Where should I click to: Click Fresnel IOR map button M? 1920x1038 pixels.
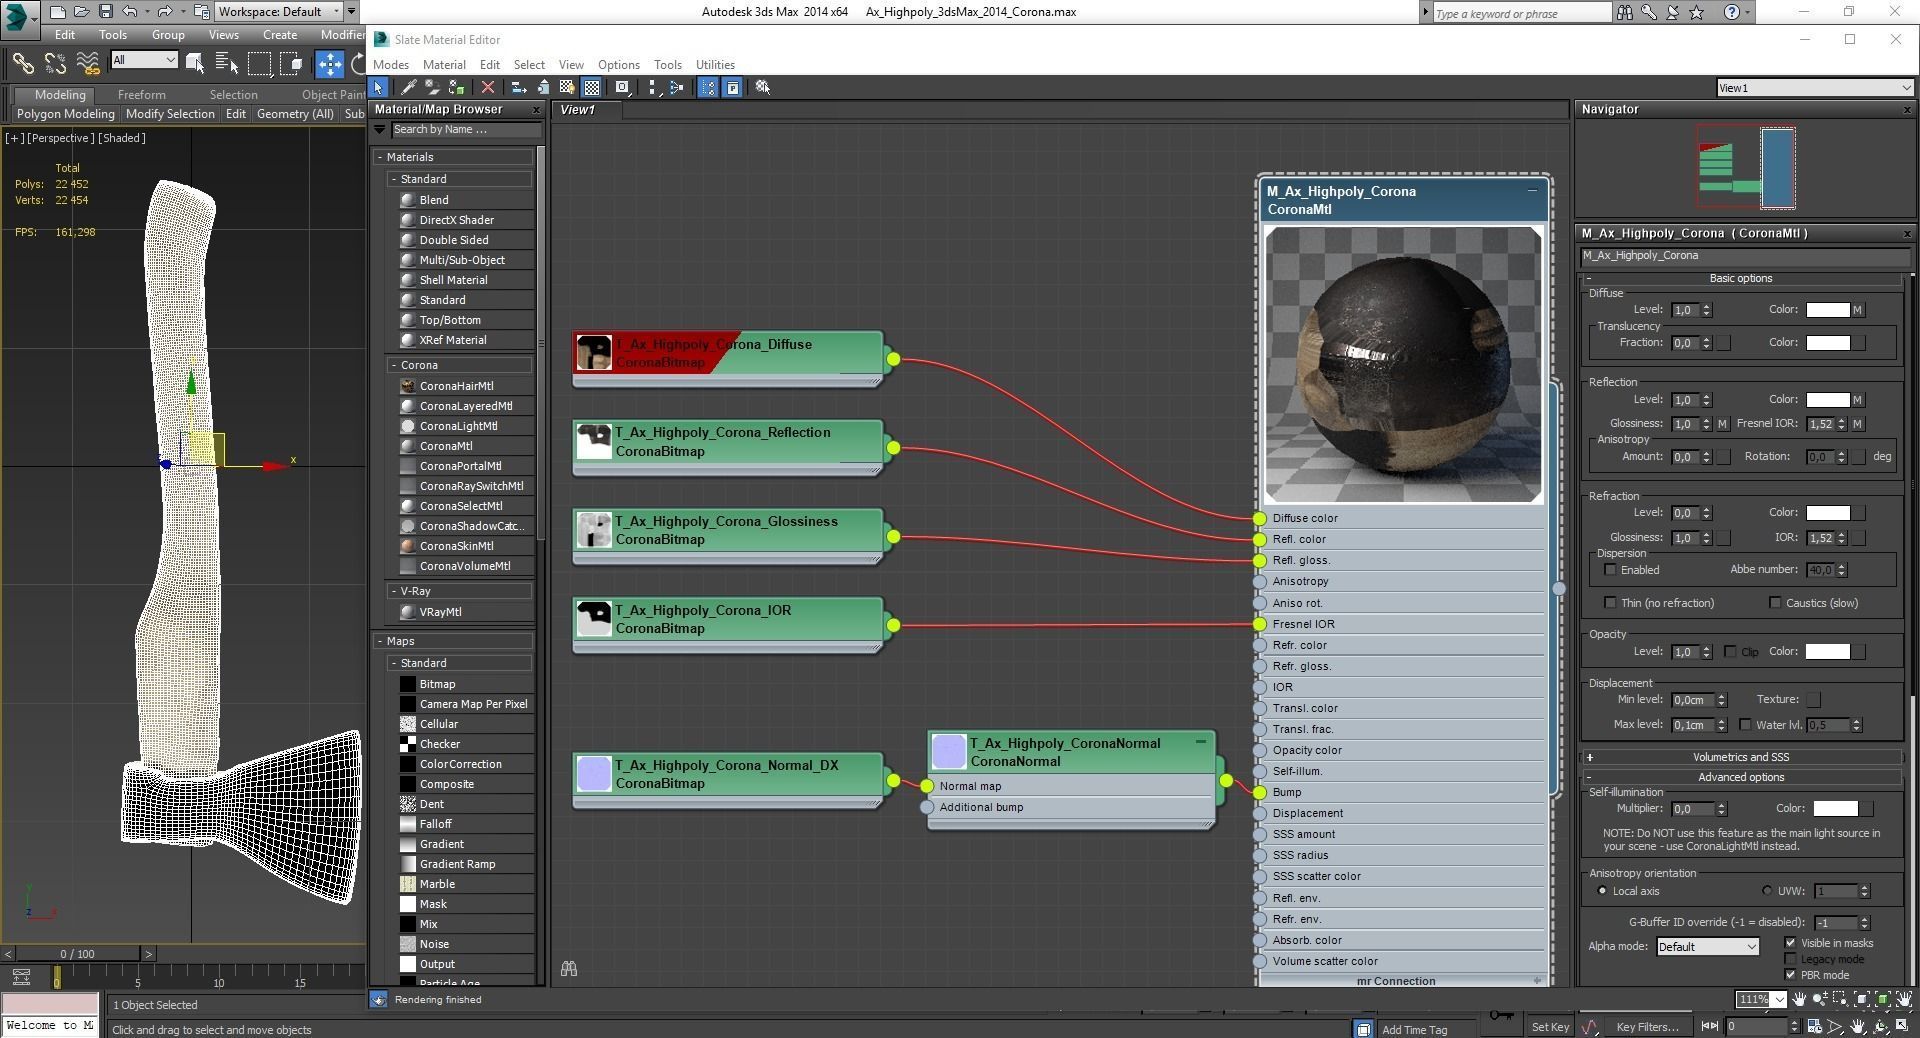click(1858, 424)
